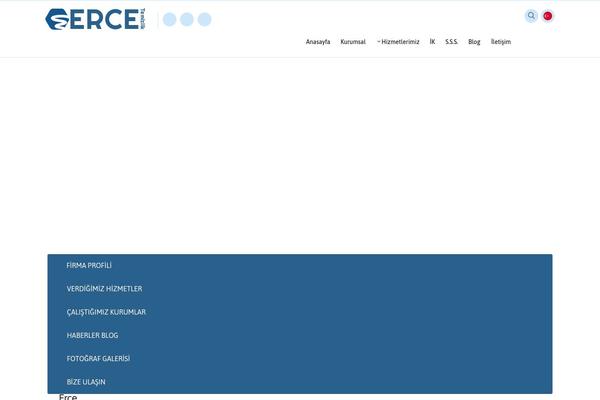Image resolution: width=600 pixels, height=400 pixels.
Task: Visit the FİRMA PROFİLİ link
Action: point(89,265)
